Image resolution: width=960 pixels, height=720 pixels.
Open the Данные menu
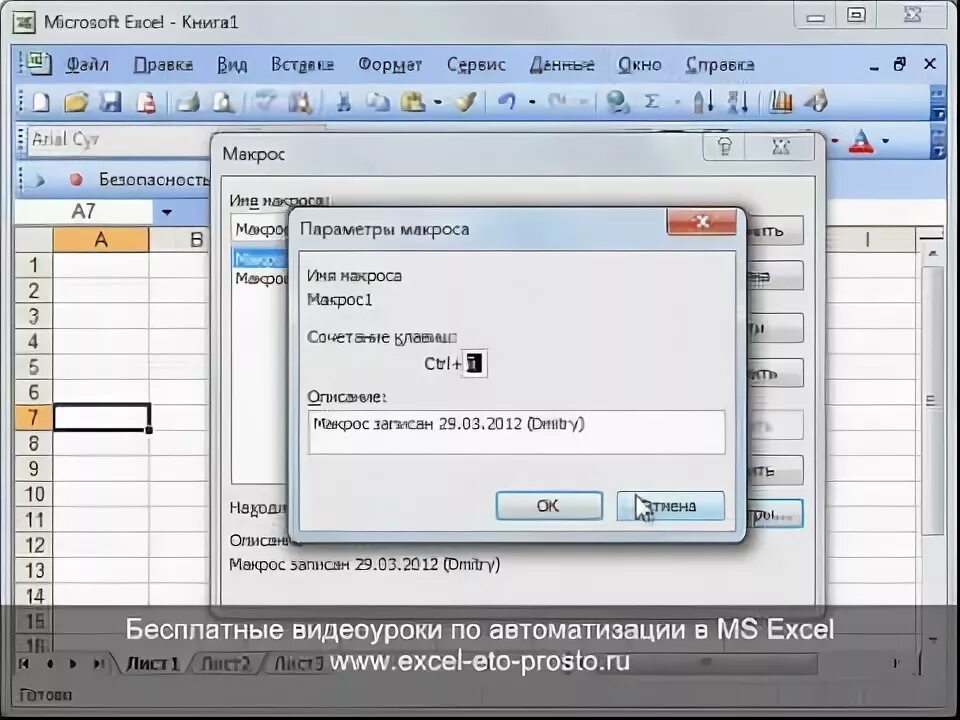click(x=561, y=64)
